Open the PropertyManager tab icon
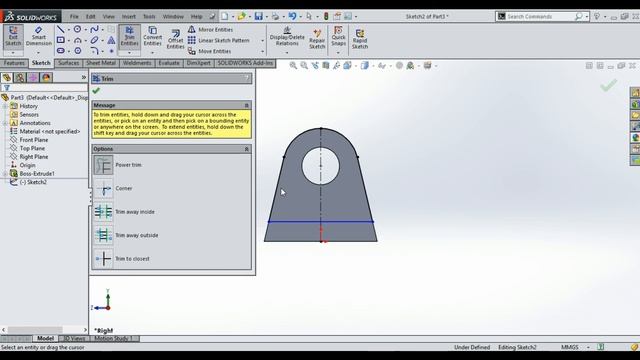The width and height of the screenshot is (640, 360). [20, 77]
